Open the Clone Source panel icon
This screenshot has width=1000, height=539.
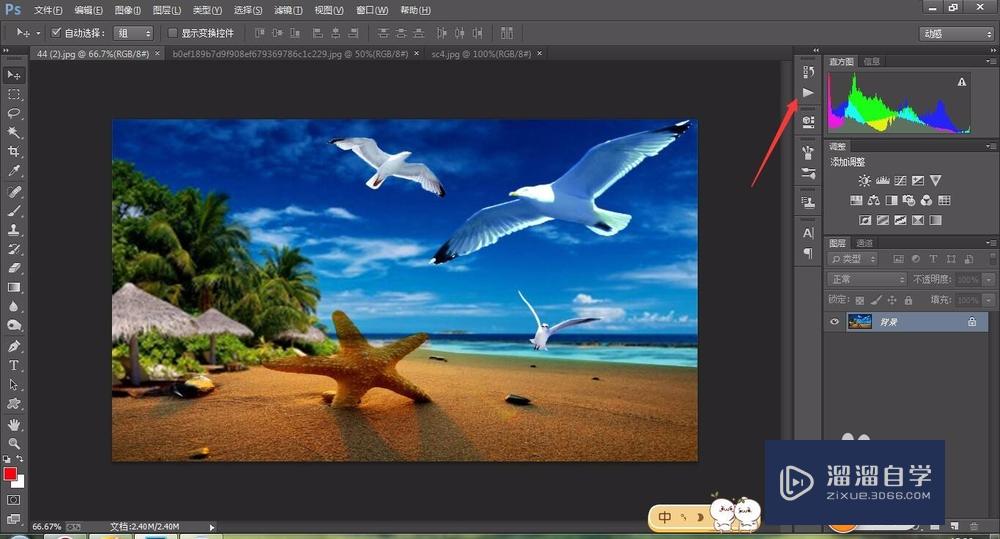(x=808, y=202)
